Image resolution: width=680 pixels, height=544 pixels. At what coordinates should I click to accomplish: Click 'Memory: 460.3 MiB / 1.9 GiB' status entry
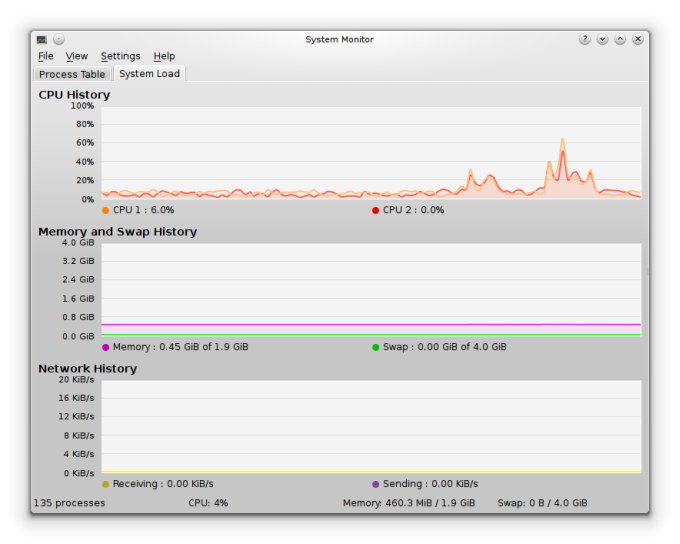[409, 503]
